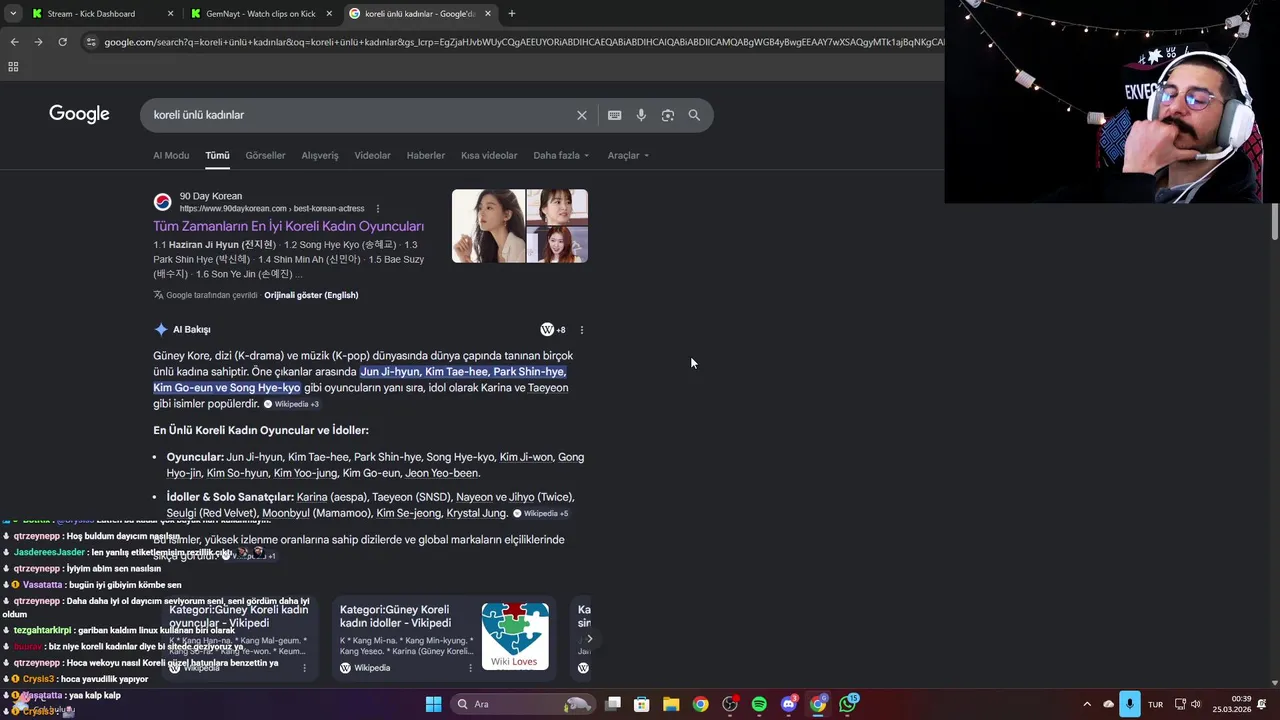Show hidden system tray icons chevron
Screen dimensions: 1280x720
tap(1087, 704)
